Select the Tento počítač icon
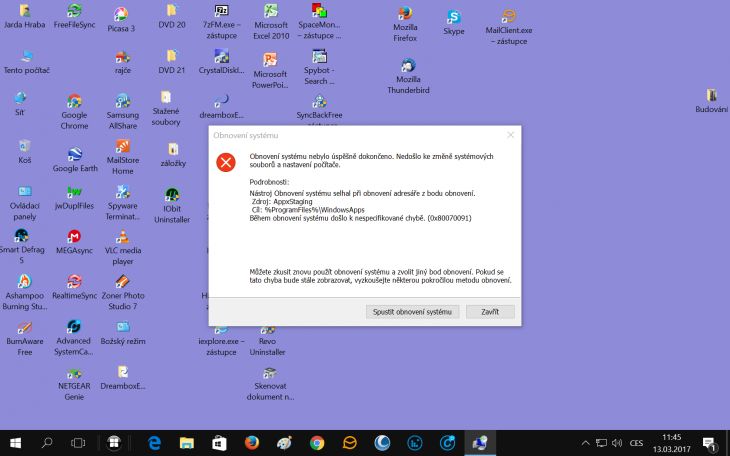Viewport: 730px width, 456px height. point(27,62)
